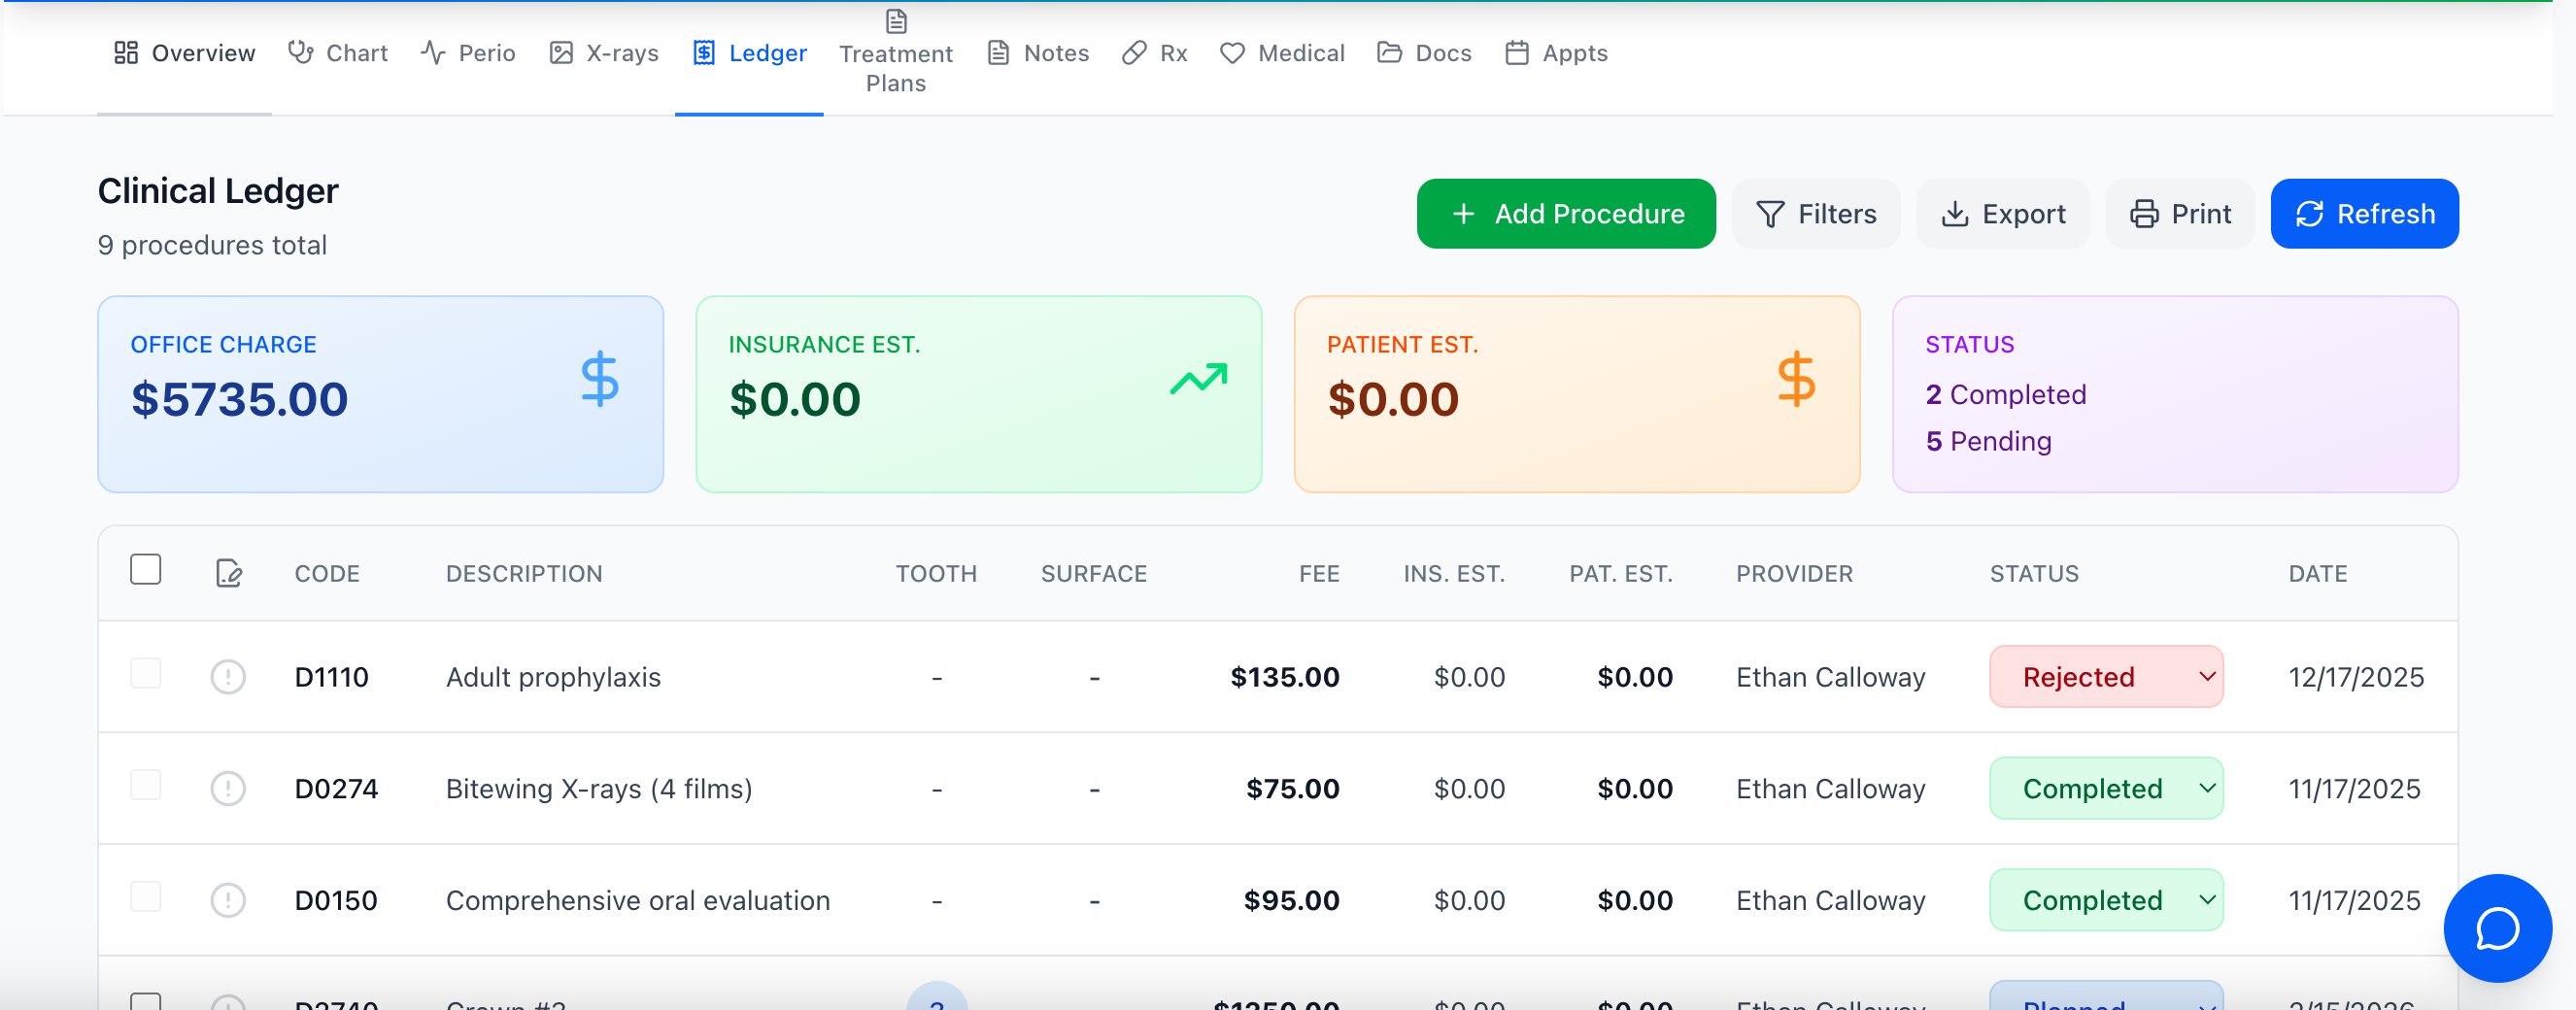
Task: Expand the Completed status dropdown for D0150
Action: 2106,900
